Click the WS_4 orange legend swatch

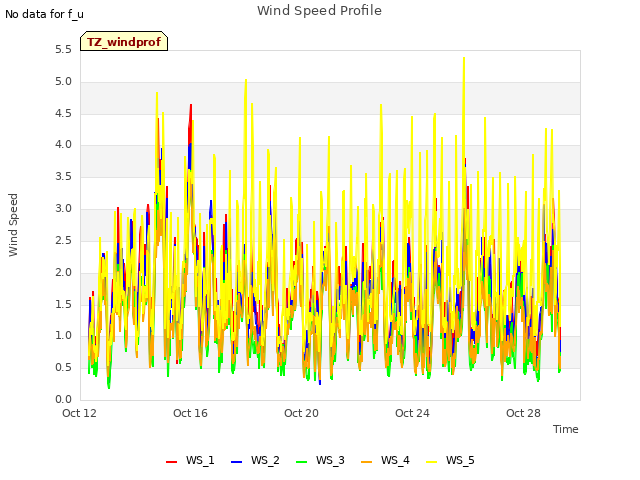point(367,462)
